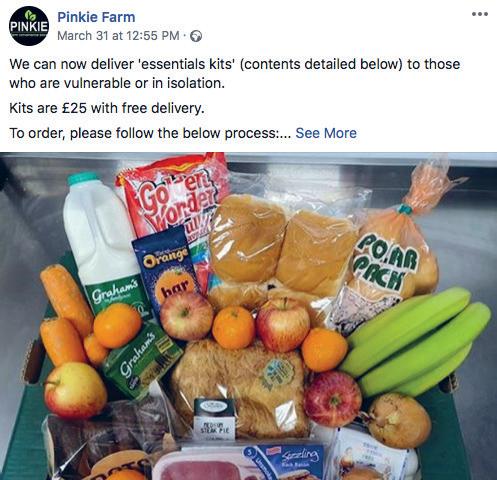Open the Pinkie Farm profile picture
The height and width of the screenshot is (480, 497).
pyautogui.click(x=29, y=26)
